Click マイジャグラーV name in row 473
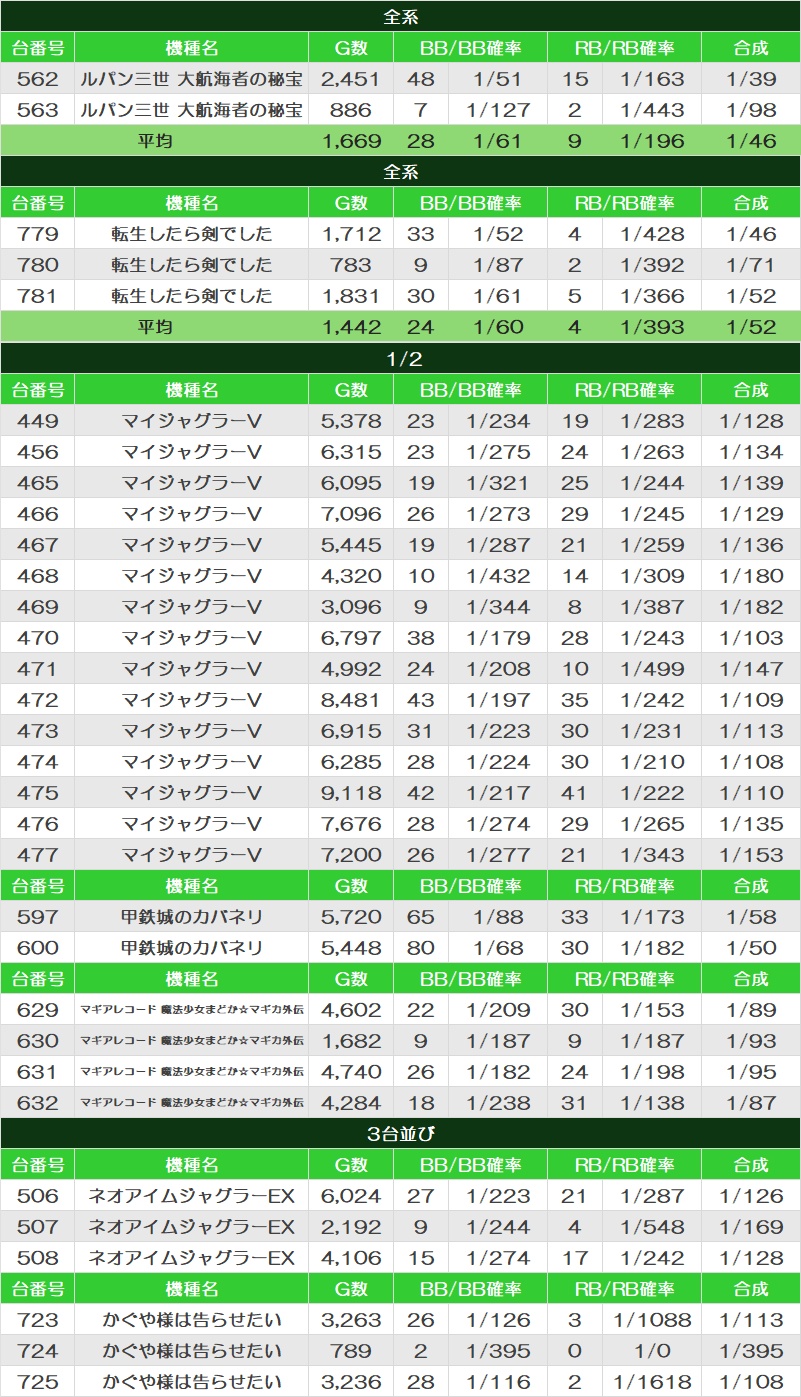Image resolution: width=801 pixels, height=1397 pixels. click(x=191, y=731)
